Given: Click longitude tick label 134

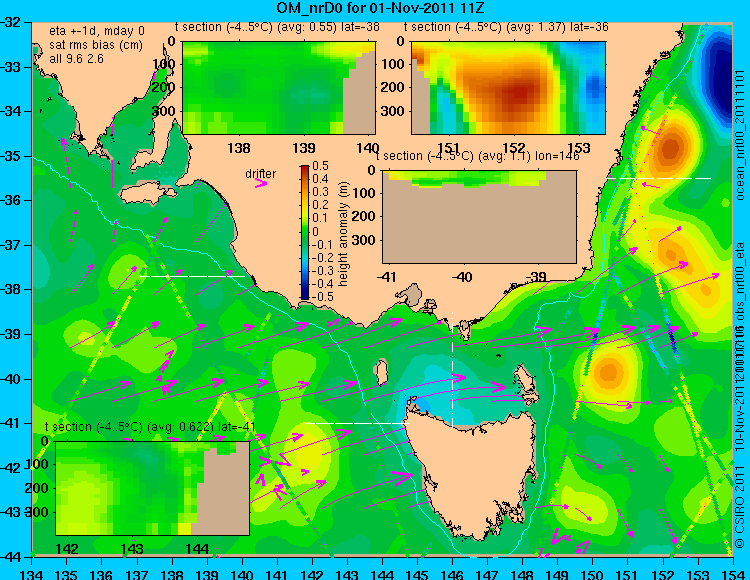Looking at the screenshot, I should 32,574.
